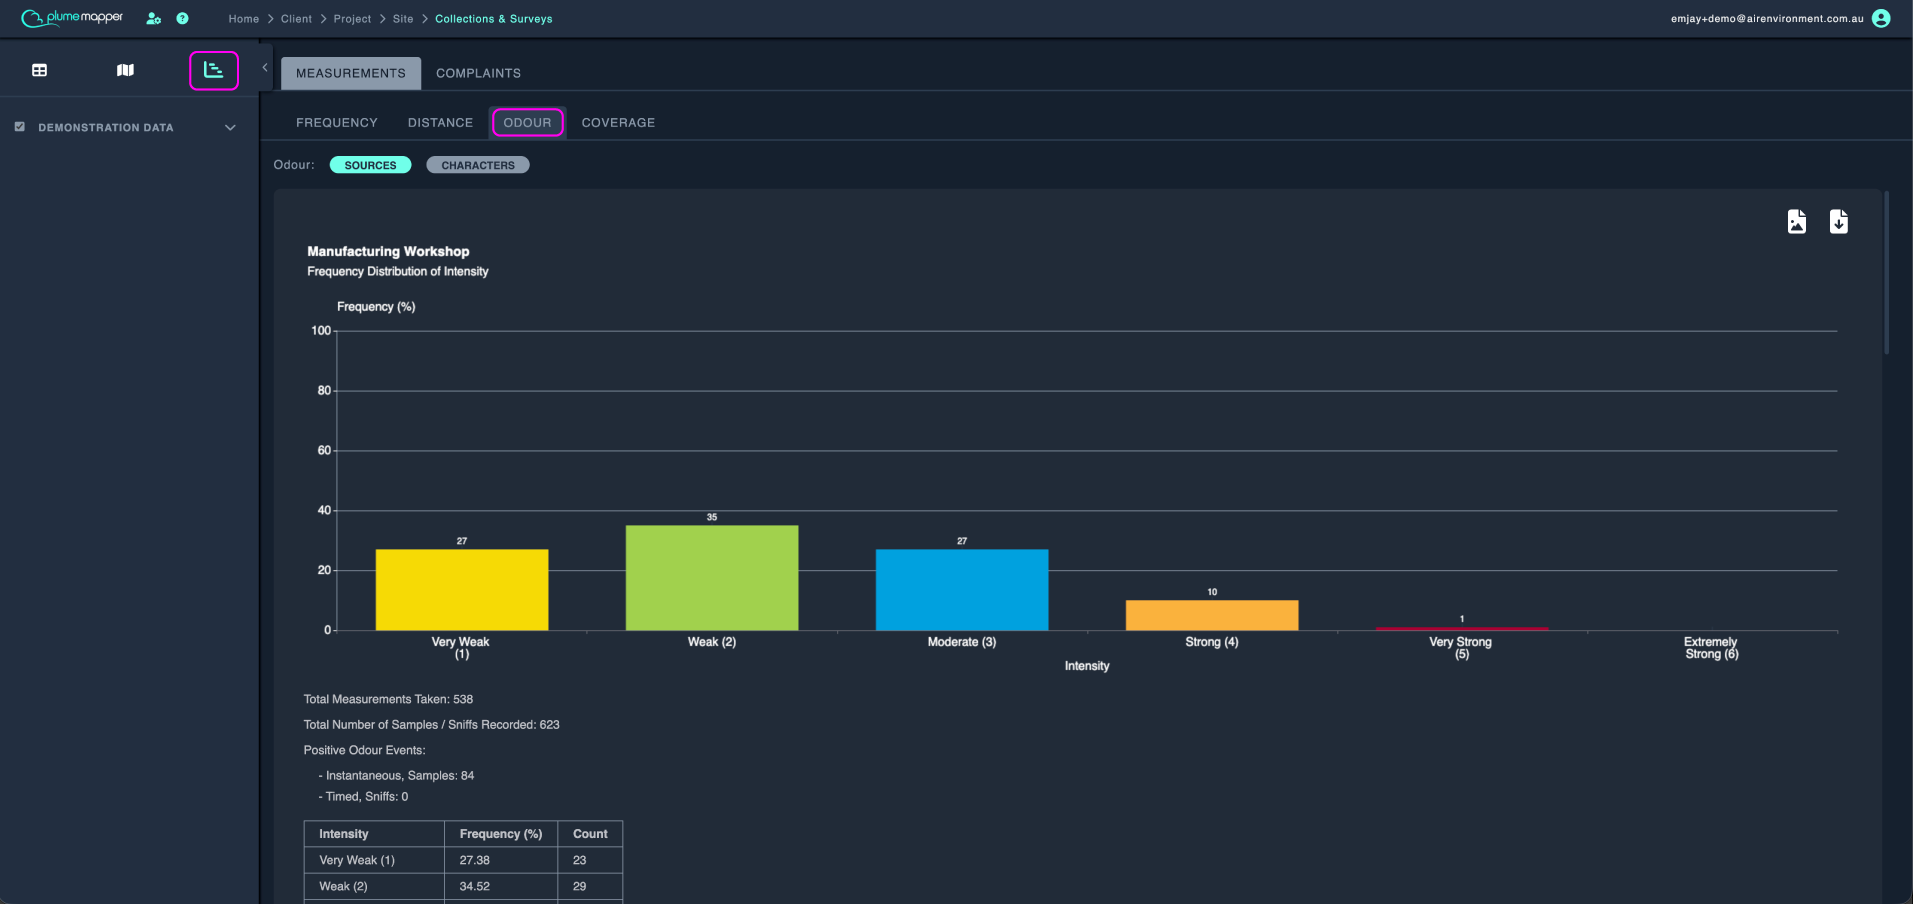Select the Odour sub-tab
Image resolution: width=1913 pixels, height=904 pixels.
point(527,122)
